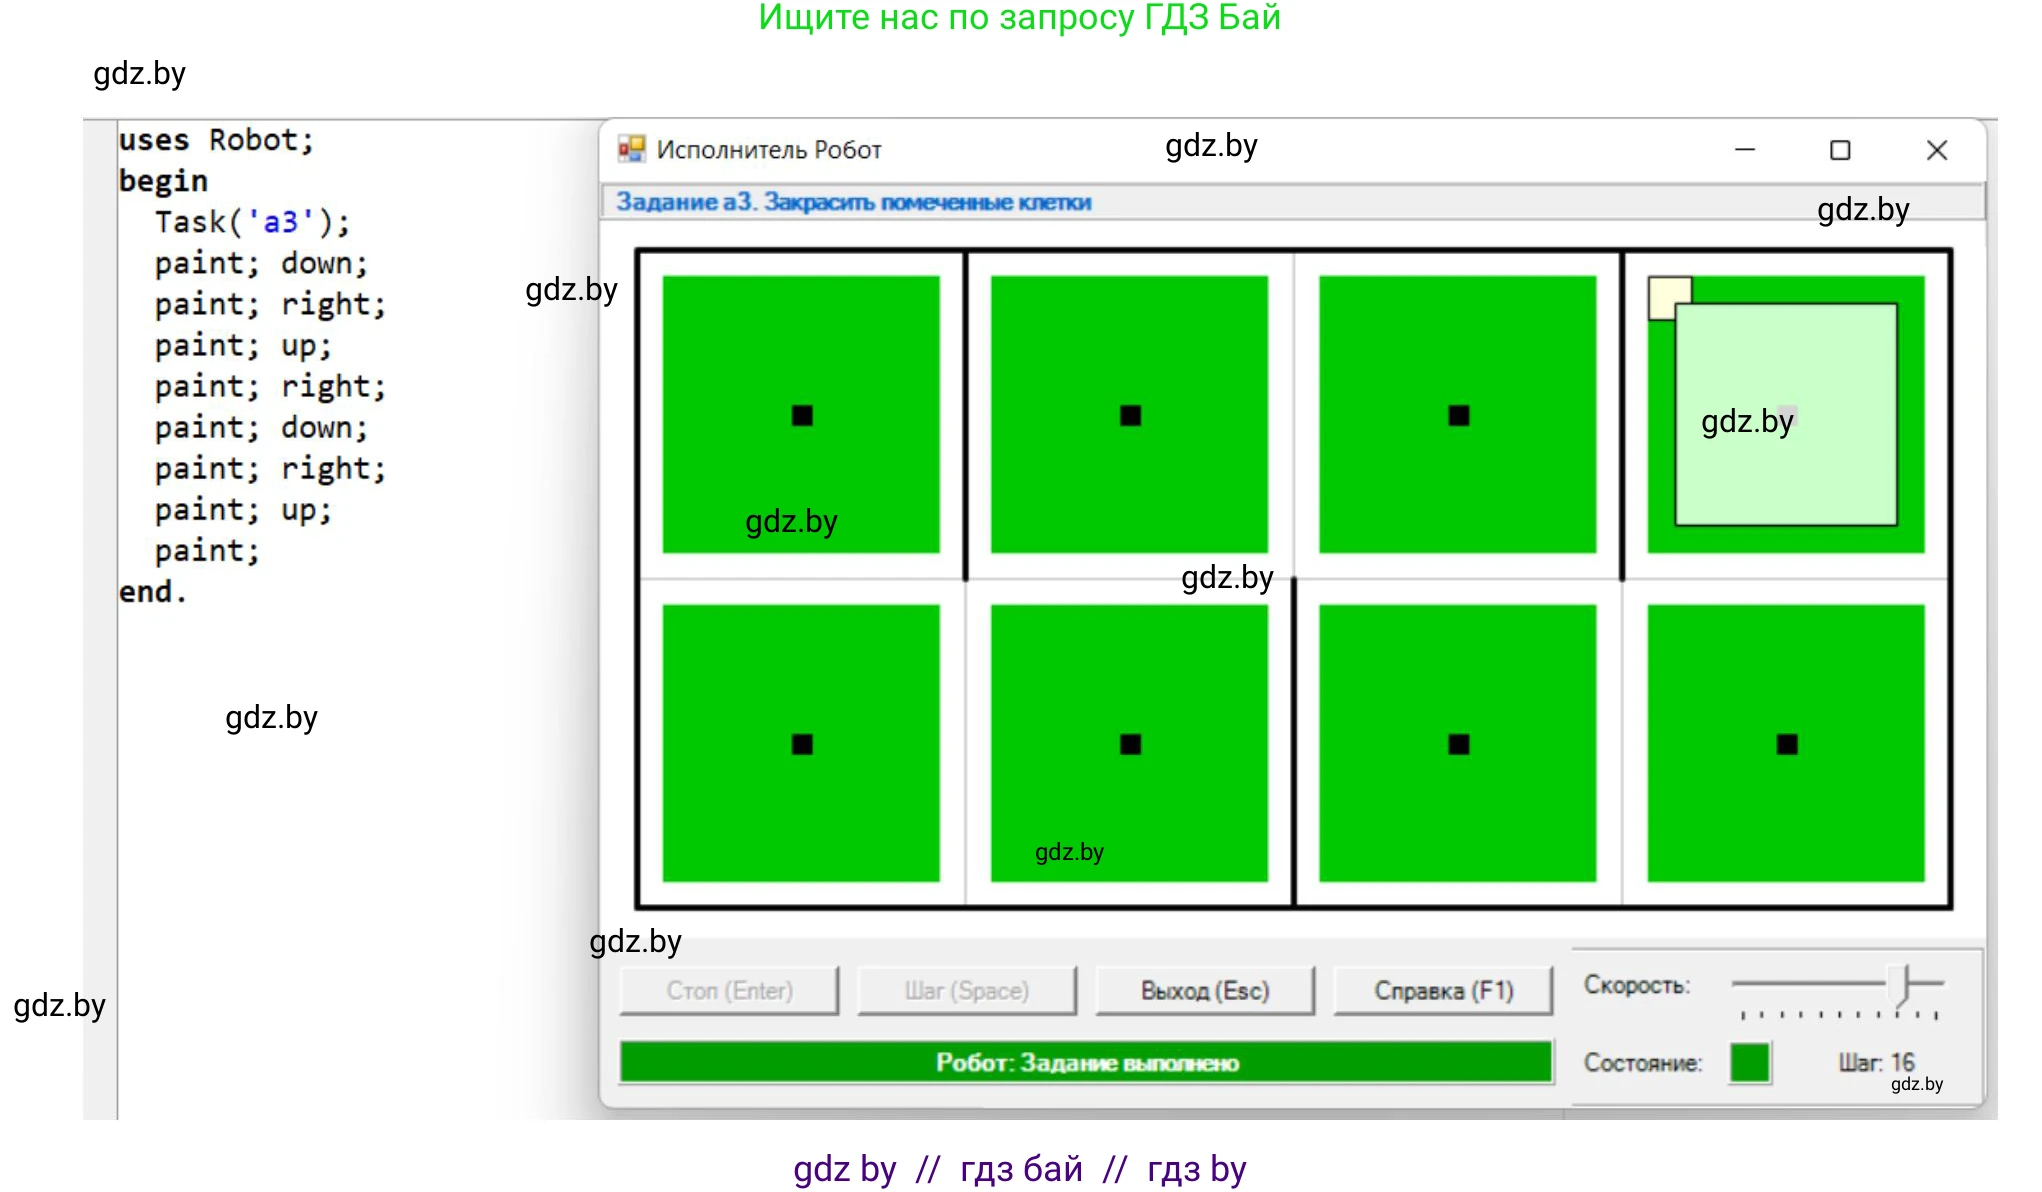Click the Task('a3') code line

coord(252,222)
